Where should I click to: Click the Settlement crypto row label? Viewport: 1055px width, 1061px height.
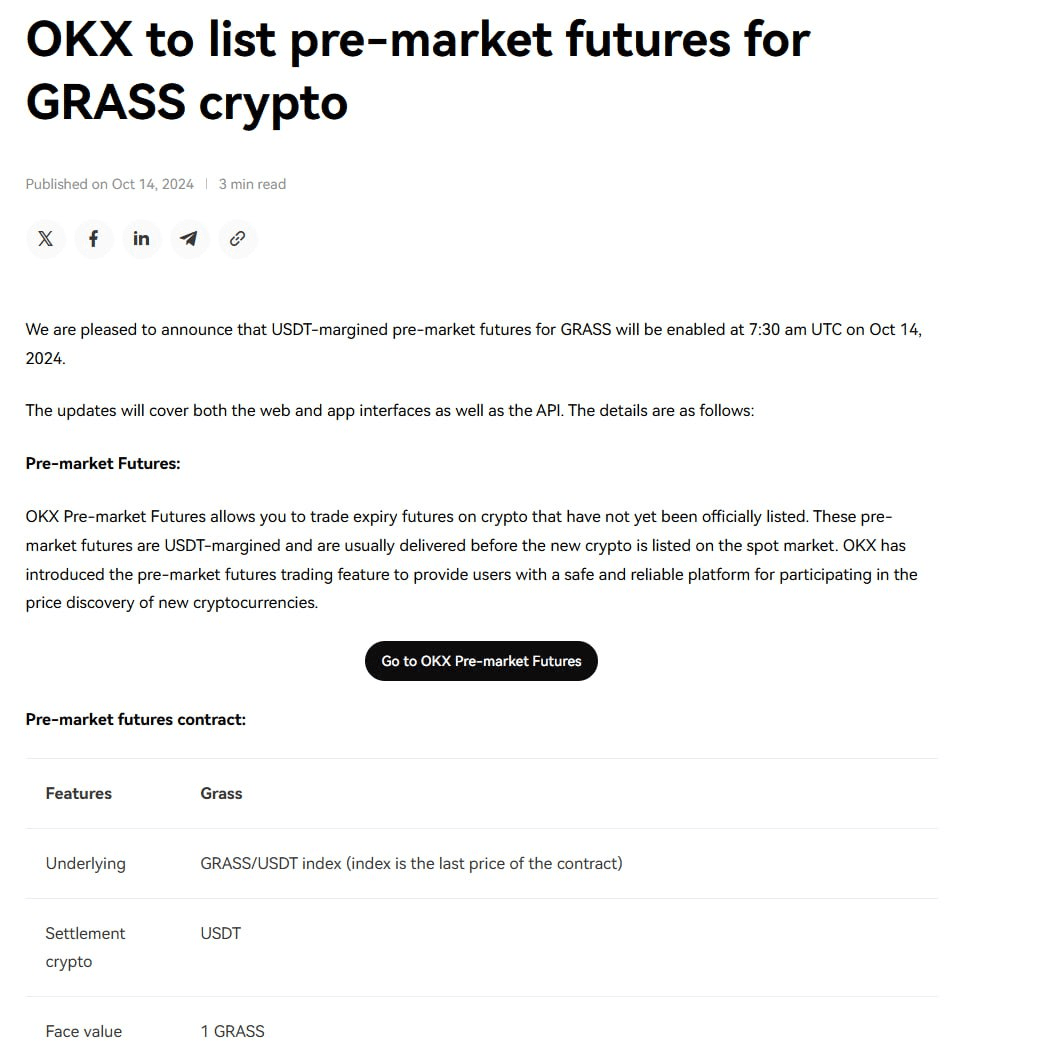pyautogui.click(x=85, y=947)
